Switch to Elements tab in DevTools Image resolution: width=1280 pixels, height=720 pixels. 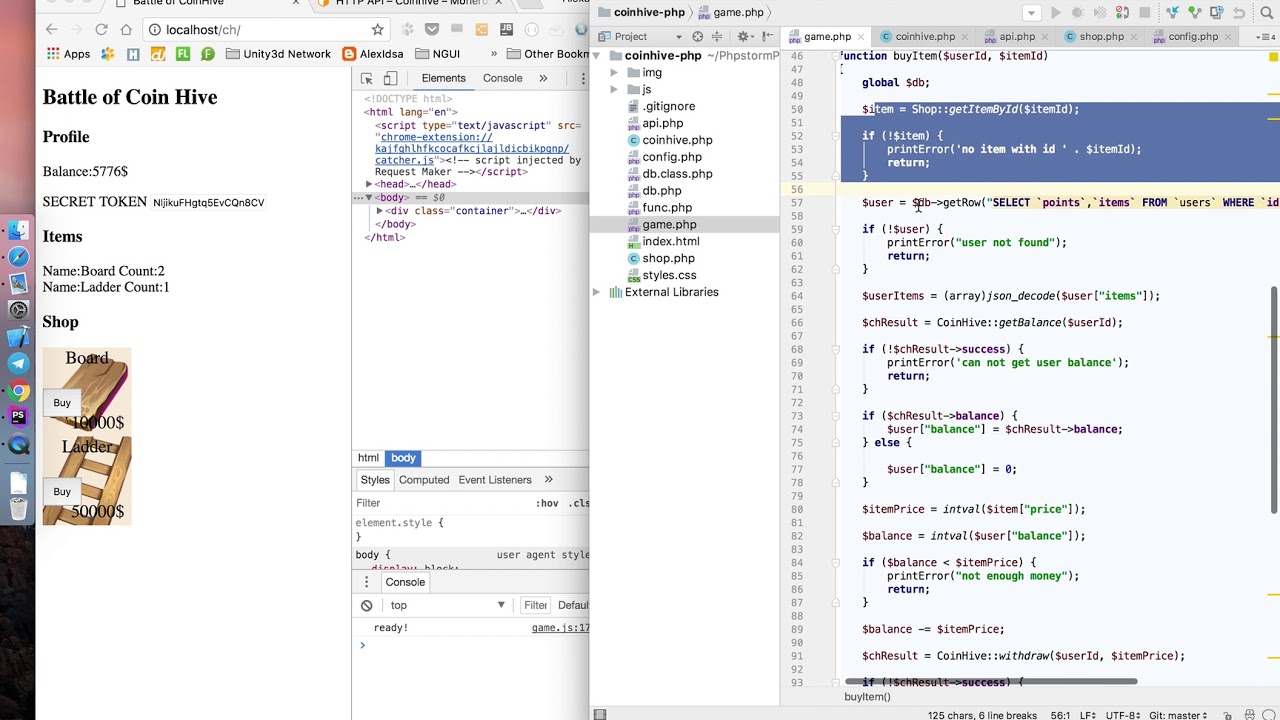coord(443,78)
